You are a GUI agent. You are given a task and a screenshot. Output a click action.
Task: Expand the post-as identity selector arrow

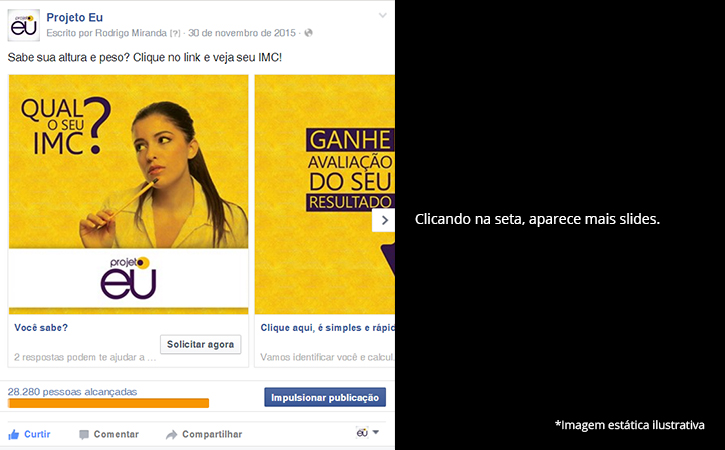pyautogui.click(x=376, y=432)
